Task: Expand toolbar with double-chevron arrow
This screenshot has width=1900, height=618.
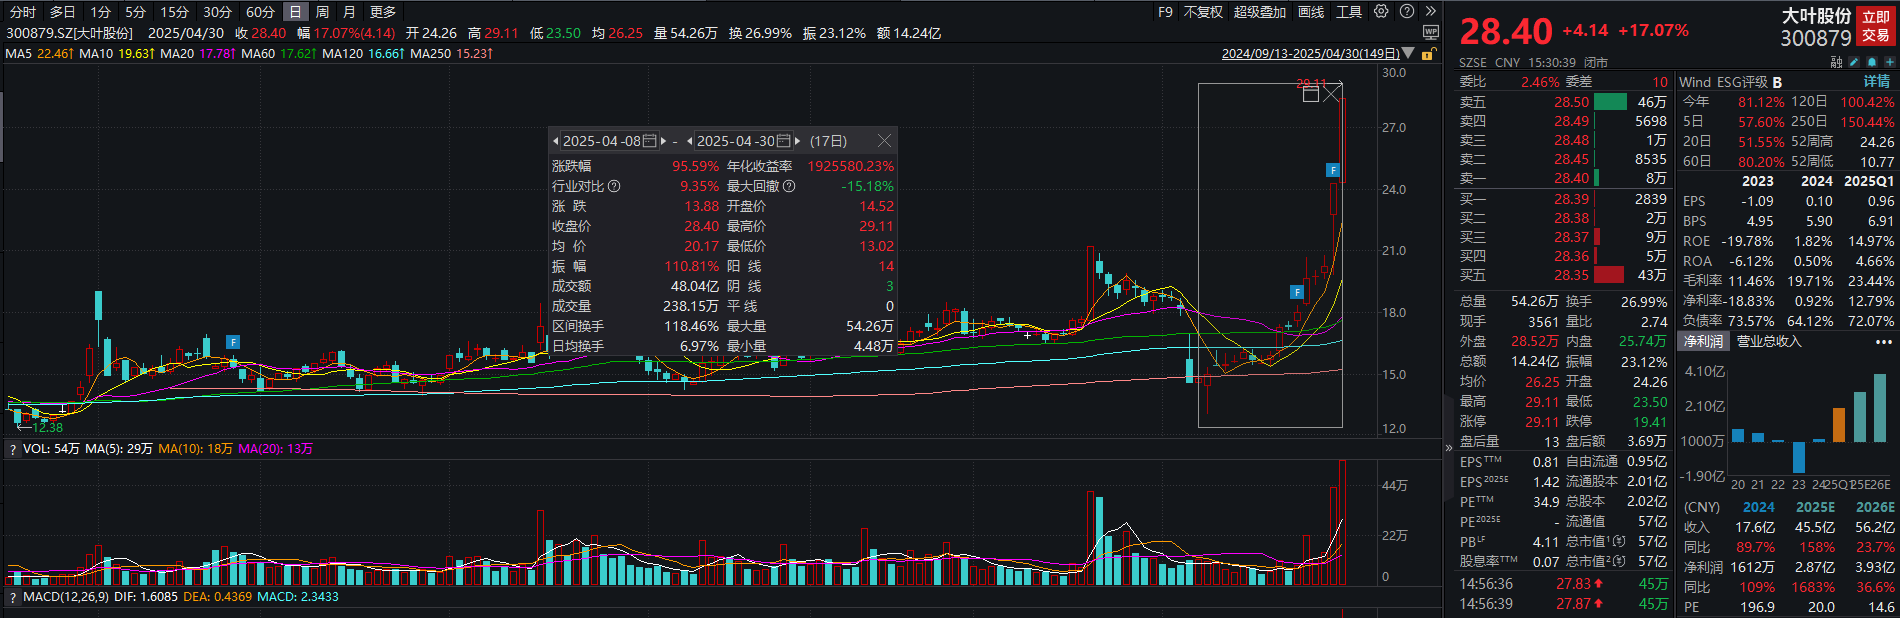Action: point(1431,12)
